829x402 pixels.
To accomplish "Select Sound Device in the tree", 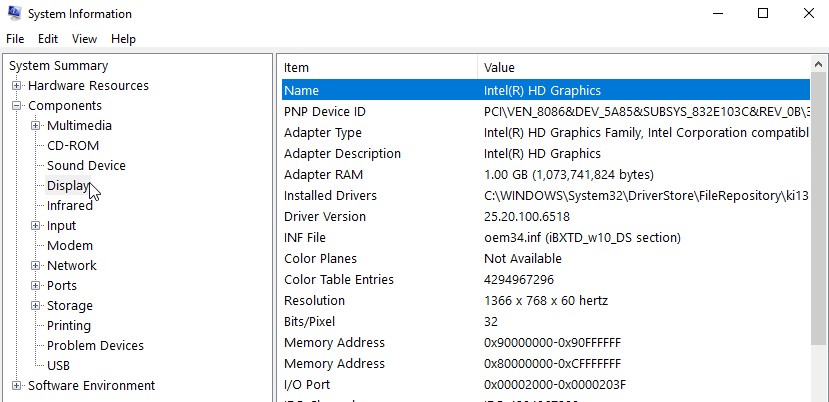I will click(86, 166).
